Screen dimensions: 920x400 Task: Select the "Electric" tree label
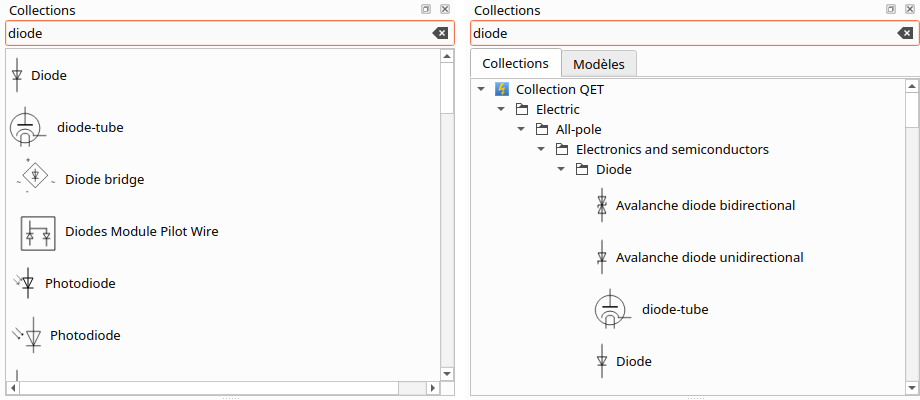click(557, 110)
